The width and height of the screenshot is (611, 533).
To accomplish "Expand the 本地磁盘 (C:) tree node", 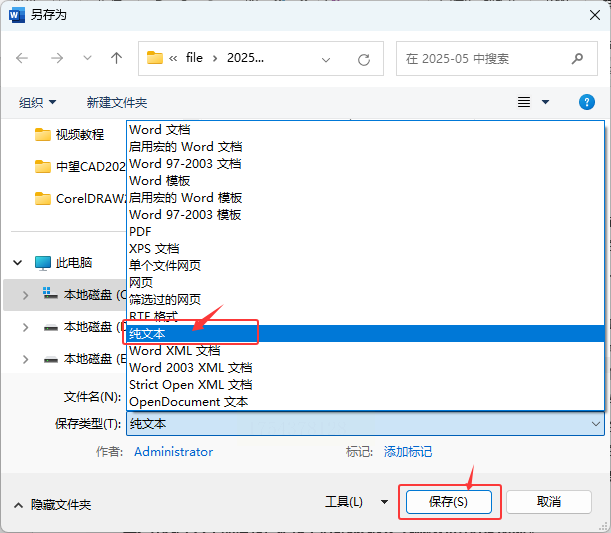I will point(25,295).
